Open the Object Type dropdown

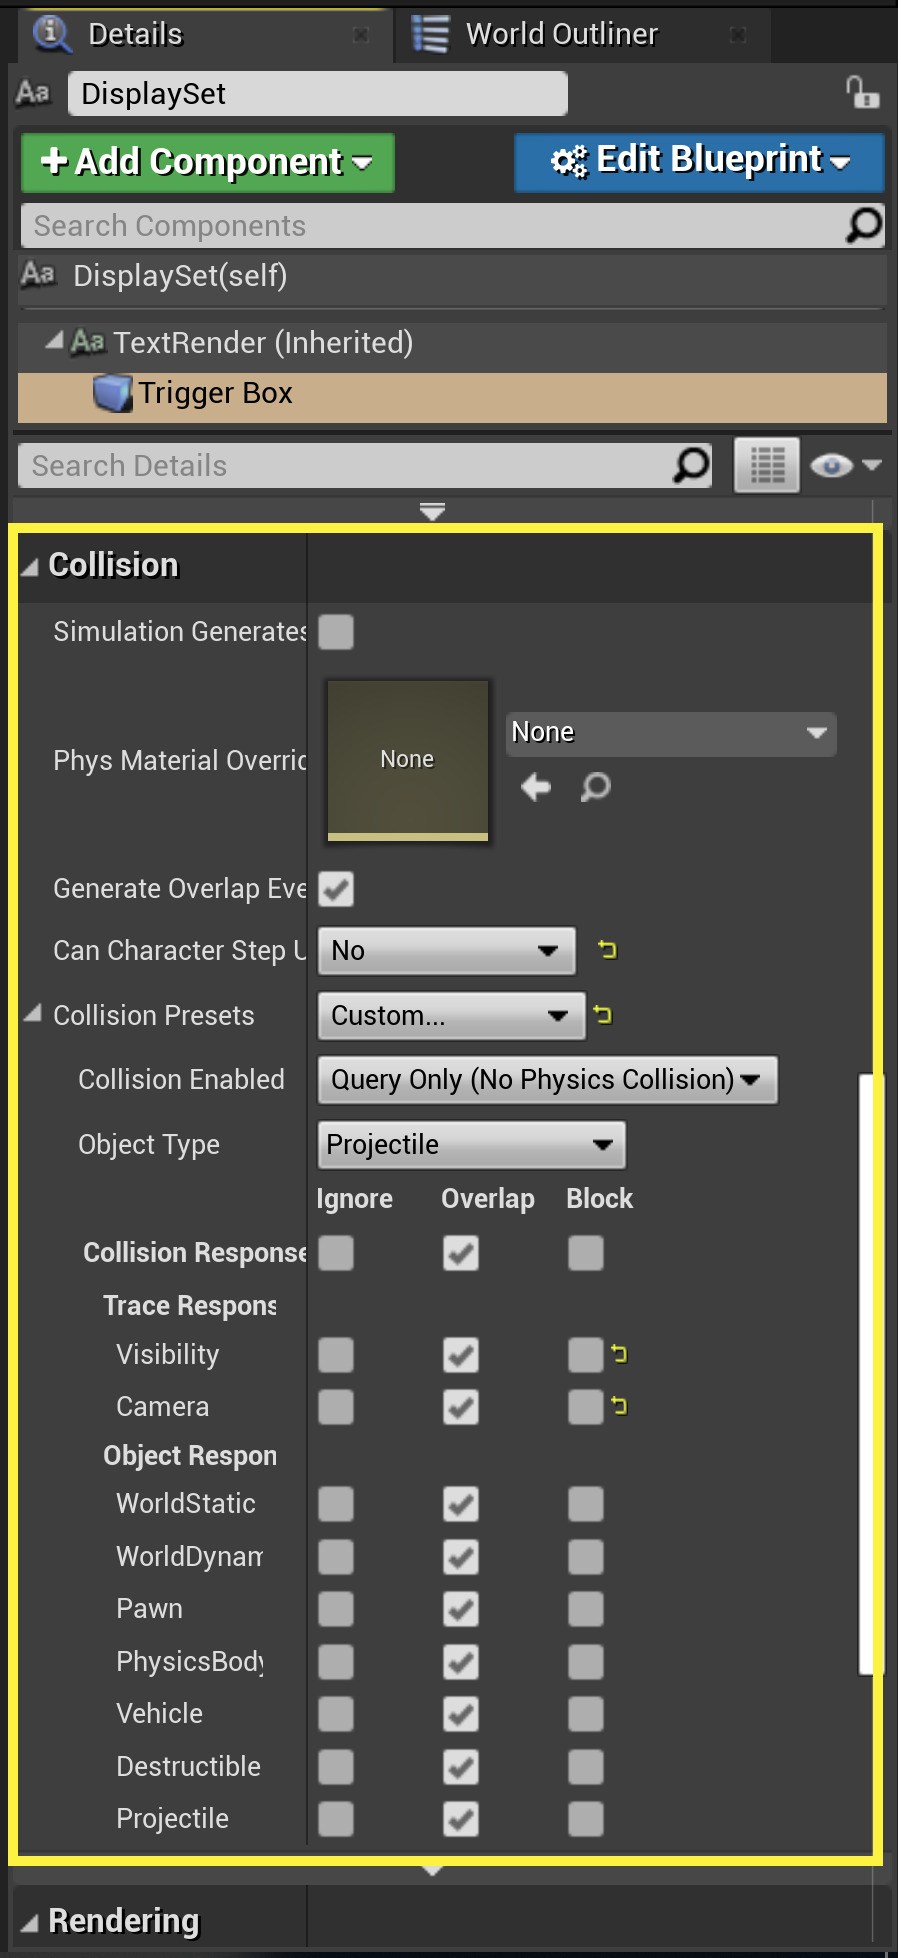click(x=471, y=1145)
